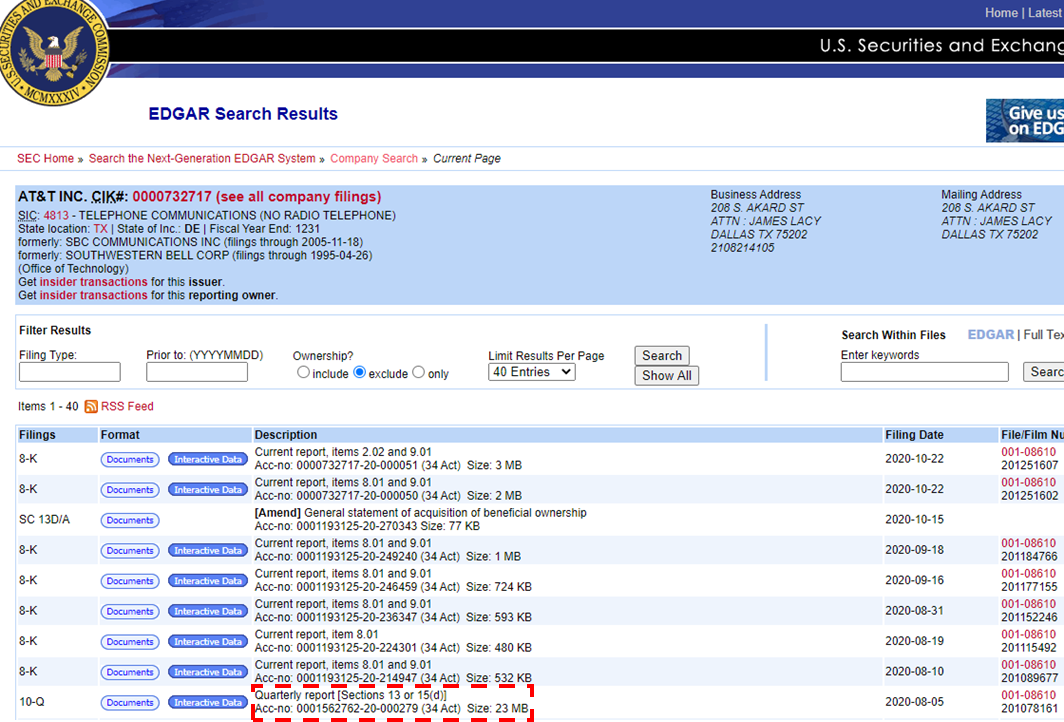The width and height of the screenshot is (1064, 722).
Task: Open Documents for 8-K Acc-no 0000732717-20-000050
Action: (130, 490)
